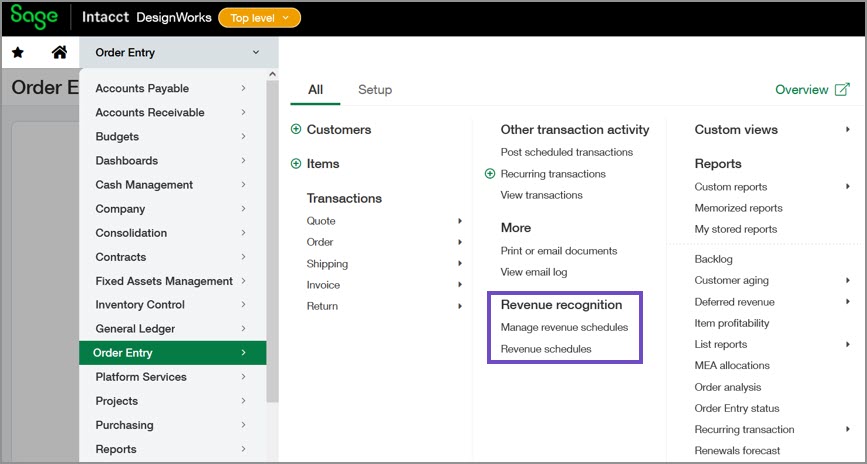Click the Overview link

point(801,90)
